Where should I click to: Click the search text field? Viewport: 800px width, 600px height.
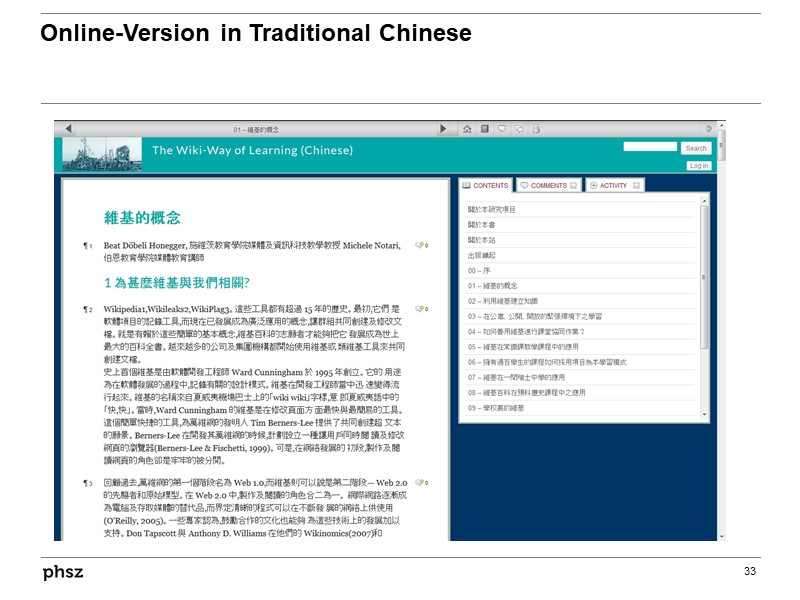click(649, 147)
